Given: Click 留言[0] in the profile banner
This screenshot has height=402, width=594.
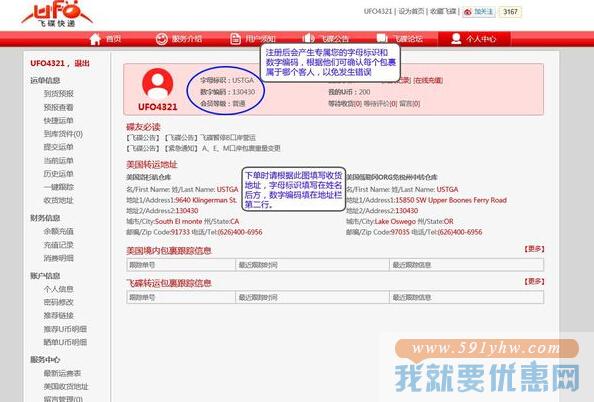Looking at the screenshot, I should tap(410, 103).
